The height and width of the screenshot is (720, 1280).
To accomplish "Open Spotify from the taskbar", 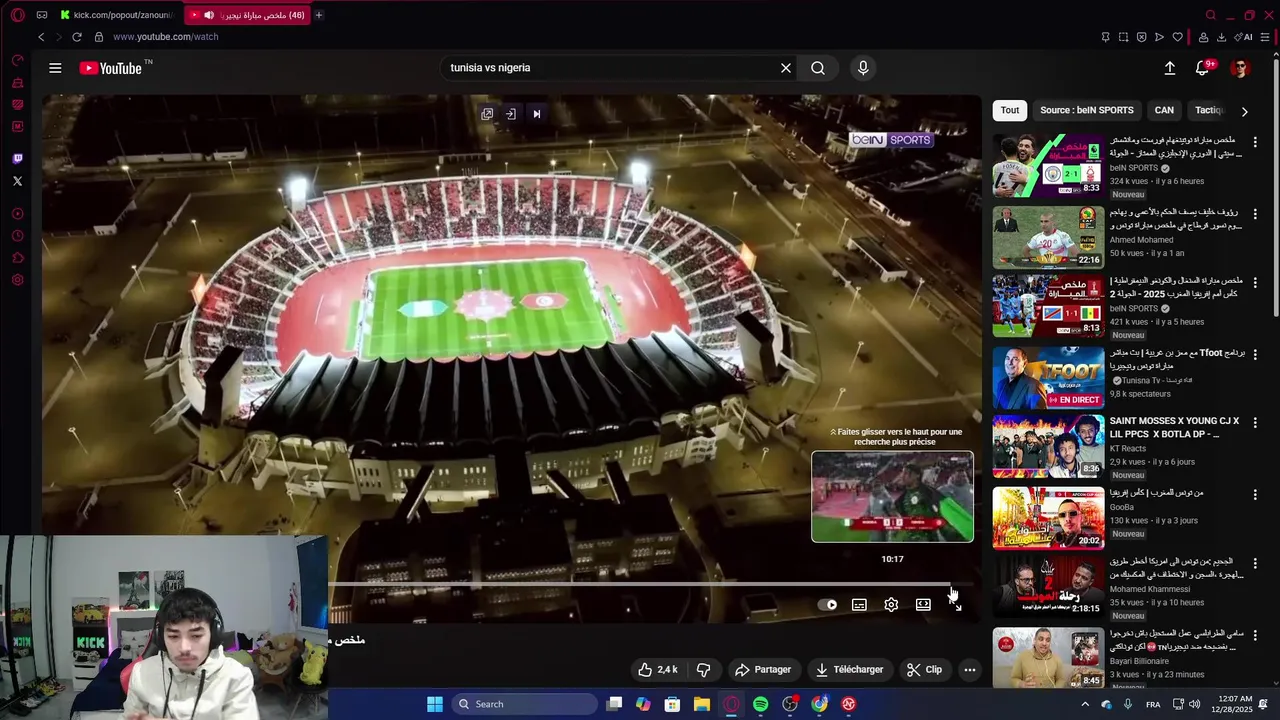I will point(761,704).
